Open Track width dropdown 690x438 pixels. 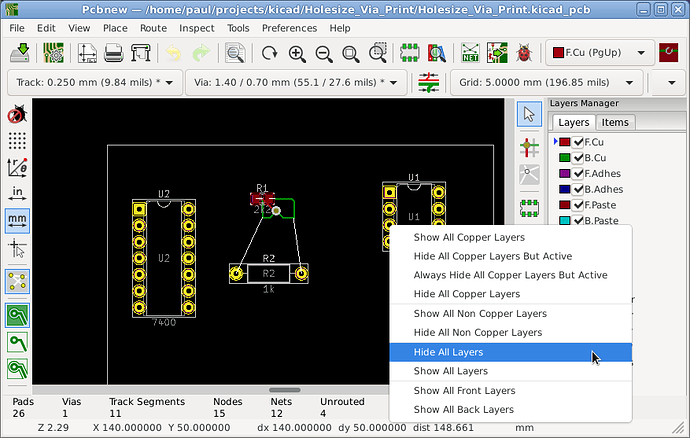95,83
